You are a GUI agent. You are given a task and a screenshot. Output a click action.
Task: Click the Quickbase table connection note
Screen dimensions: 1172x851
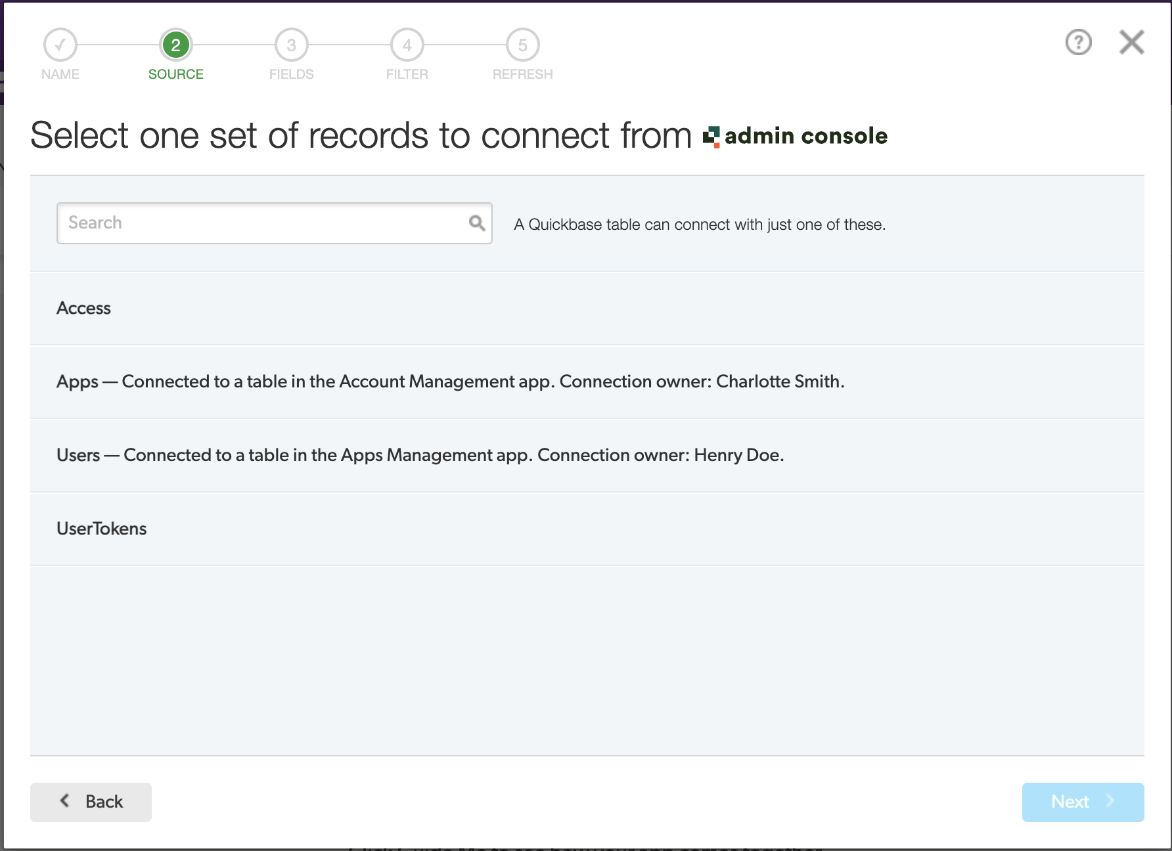click(x=700, y=224)
